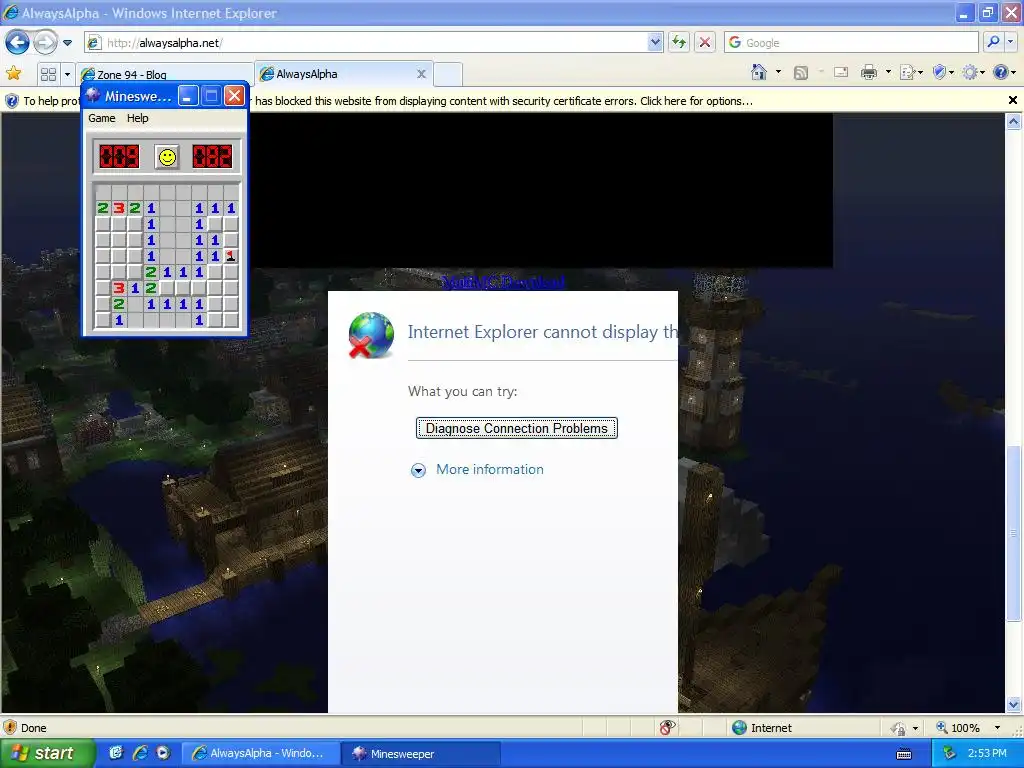
Task: Click the status bar shield icon
Action: point(10,728)
